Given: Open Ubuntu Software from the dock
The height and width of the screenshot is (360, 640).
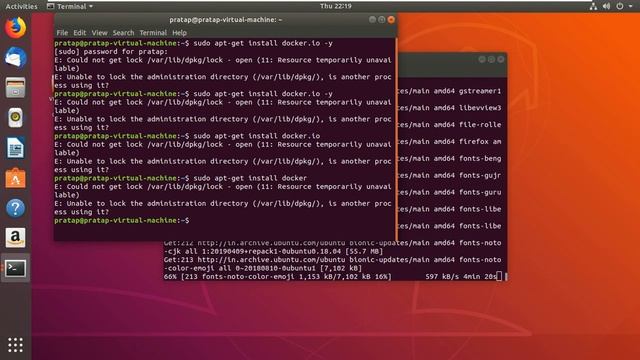Looking at the screenshot, I should 16,178.
